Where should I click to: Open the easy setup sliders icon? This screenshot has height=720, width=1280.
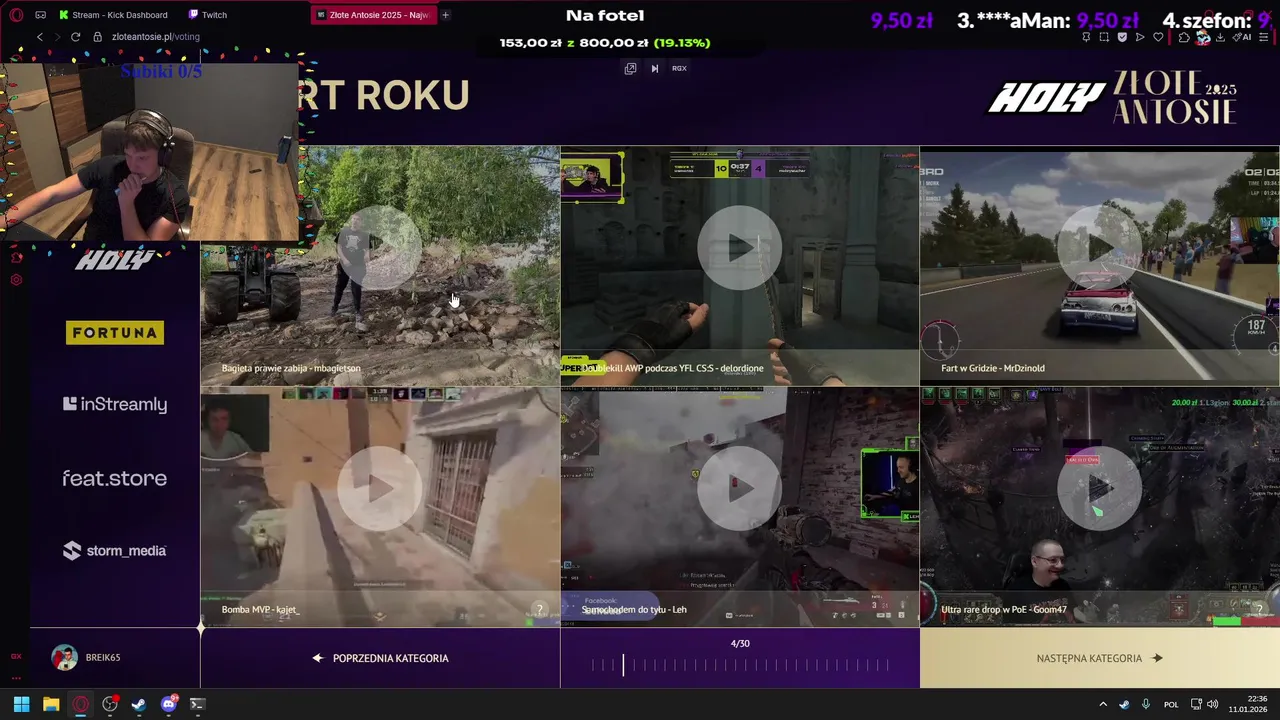tap(1264, 37)
